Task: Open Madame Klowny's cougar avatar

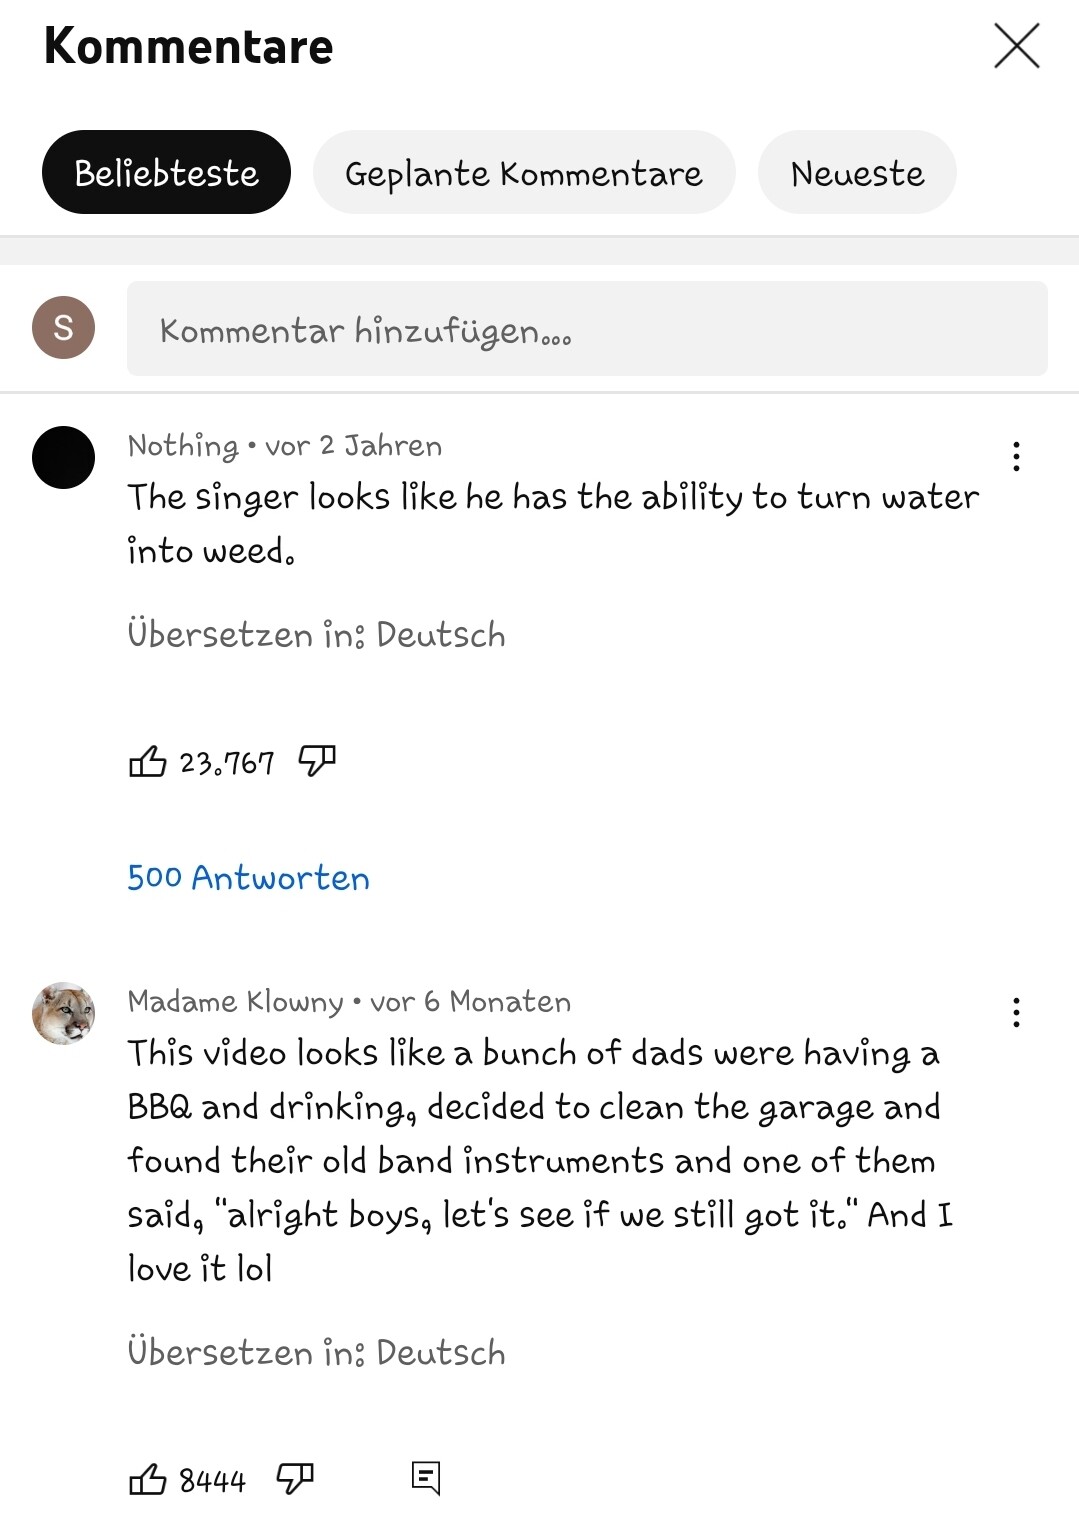Action: (x=63, y=1013)
